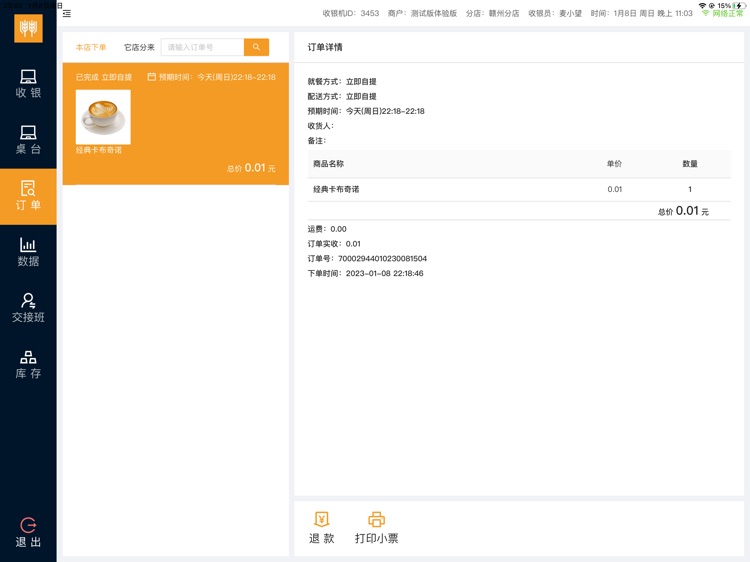
Task: Click the orange search magnifier button
Action: [x=256, y=47]
